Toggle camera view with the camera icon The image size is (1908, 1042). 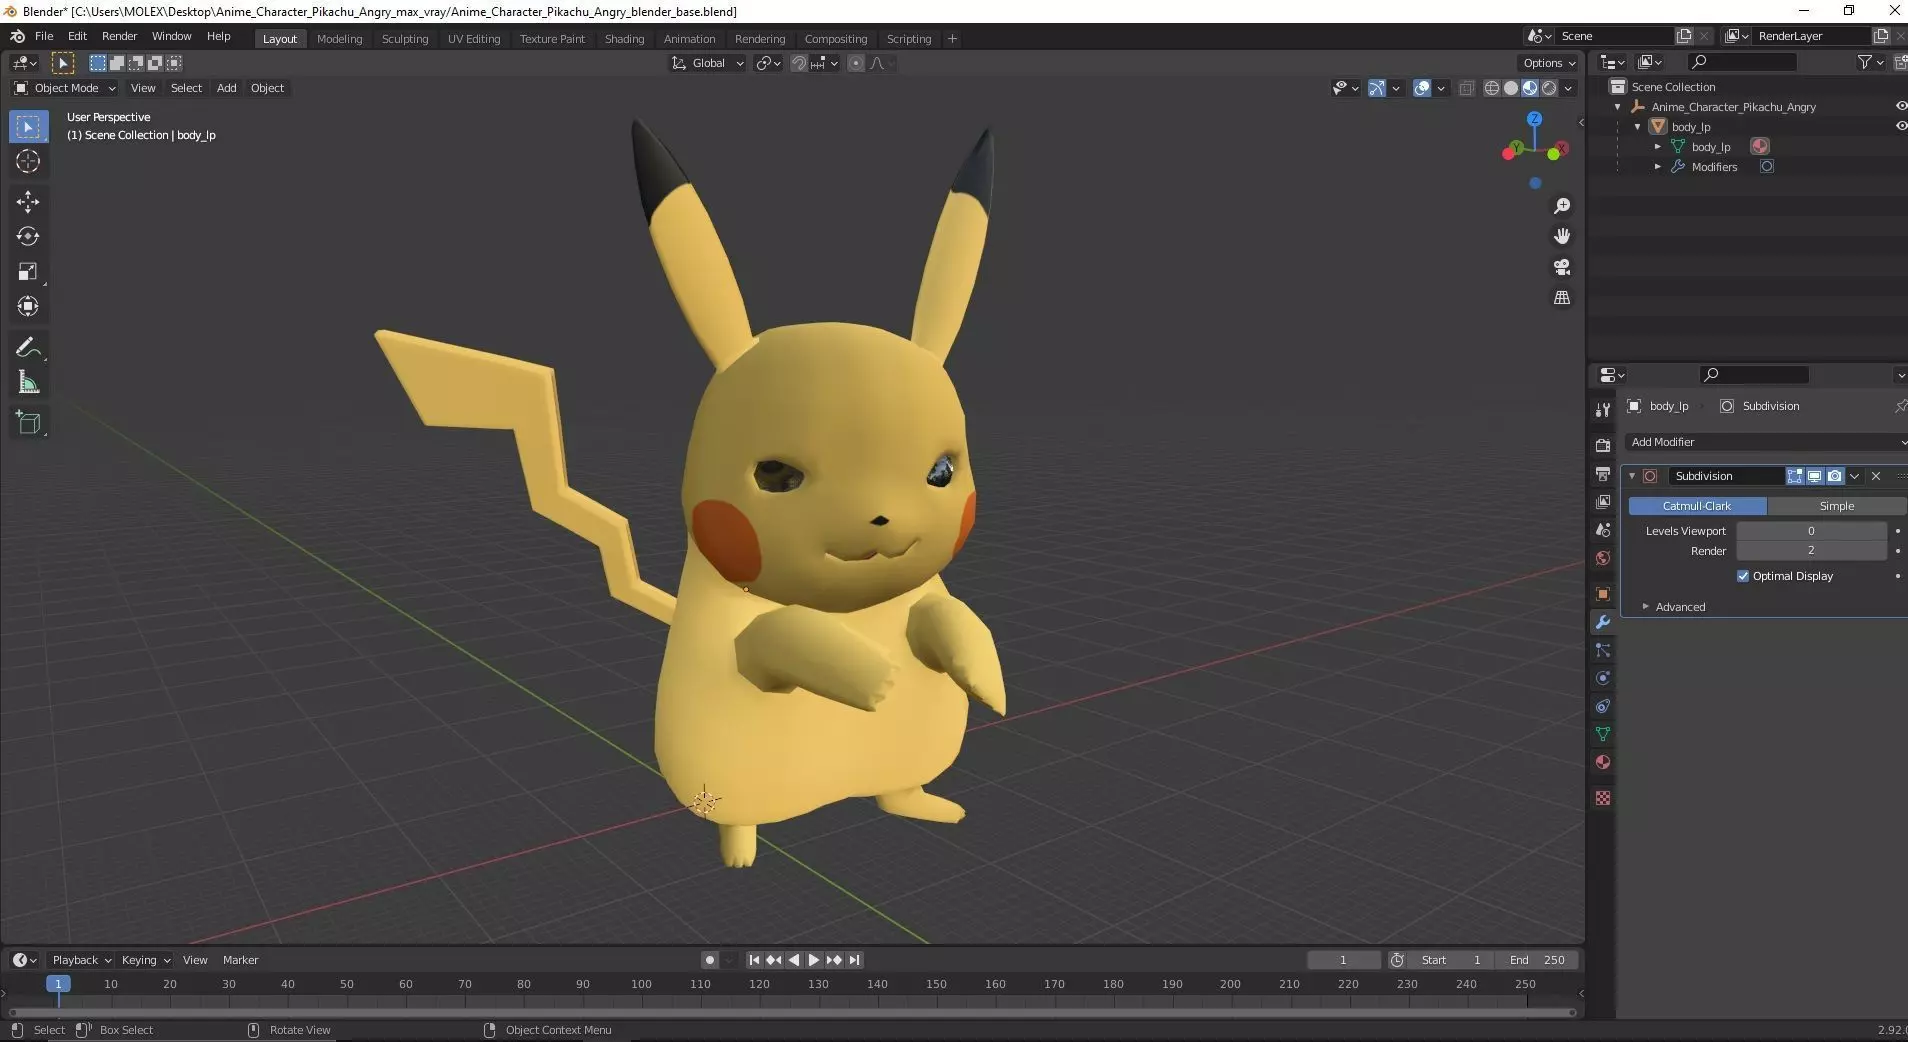click(x=1562, y=267)
